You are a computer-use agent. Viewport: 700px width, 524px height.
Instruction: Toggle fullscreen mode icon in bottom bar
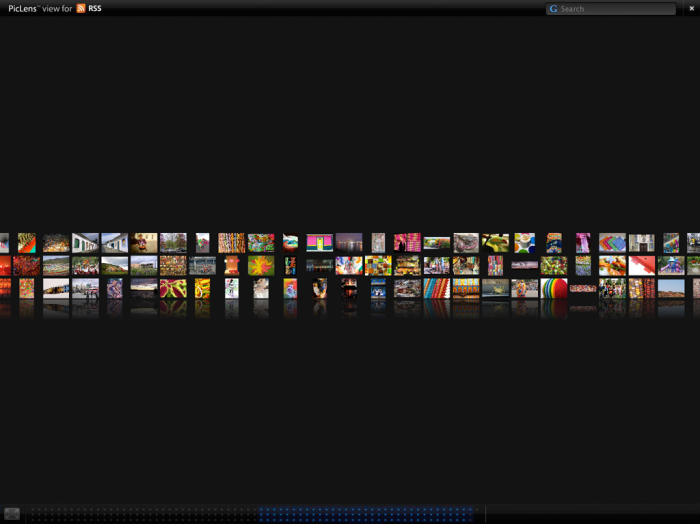(x=12, y=514)
